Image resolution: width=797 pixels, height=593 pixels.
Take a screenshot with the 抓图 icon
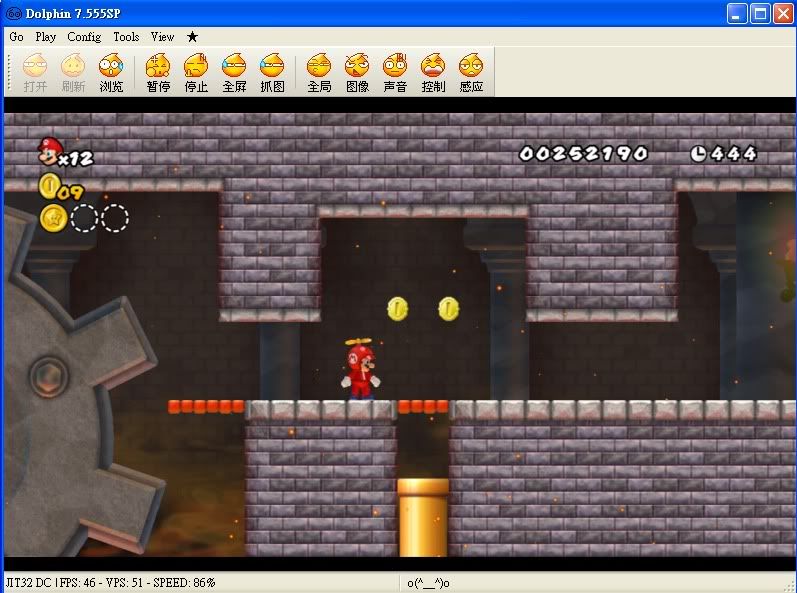click(x=272, y=73)
